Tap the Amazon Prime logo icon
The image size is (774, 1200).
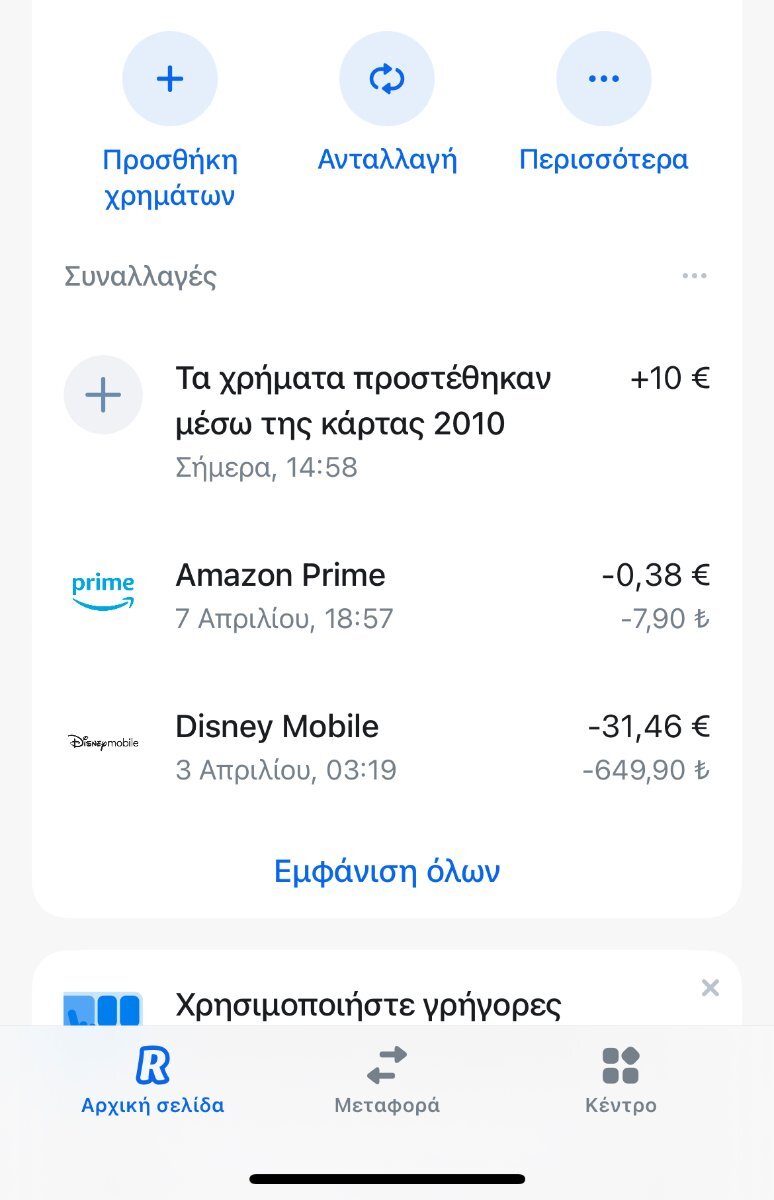103,592
